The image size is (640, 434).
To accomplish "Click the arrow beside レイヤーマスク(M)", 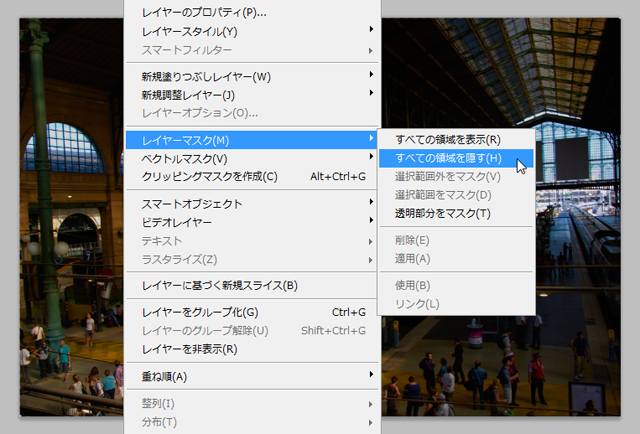I will click(371, 138).
